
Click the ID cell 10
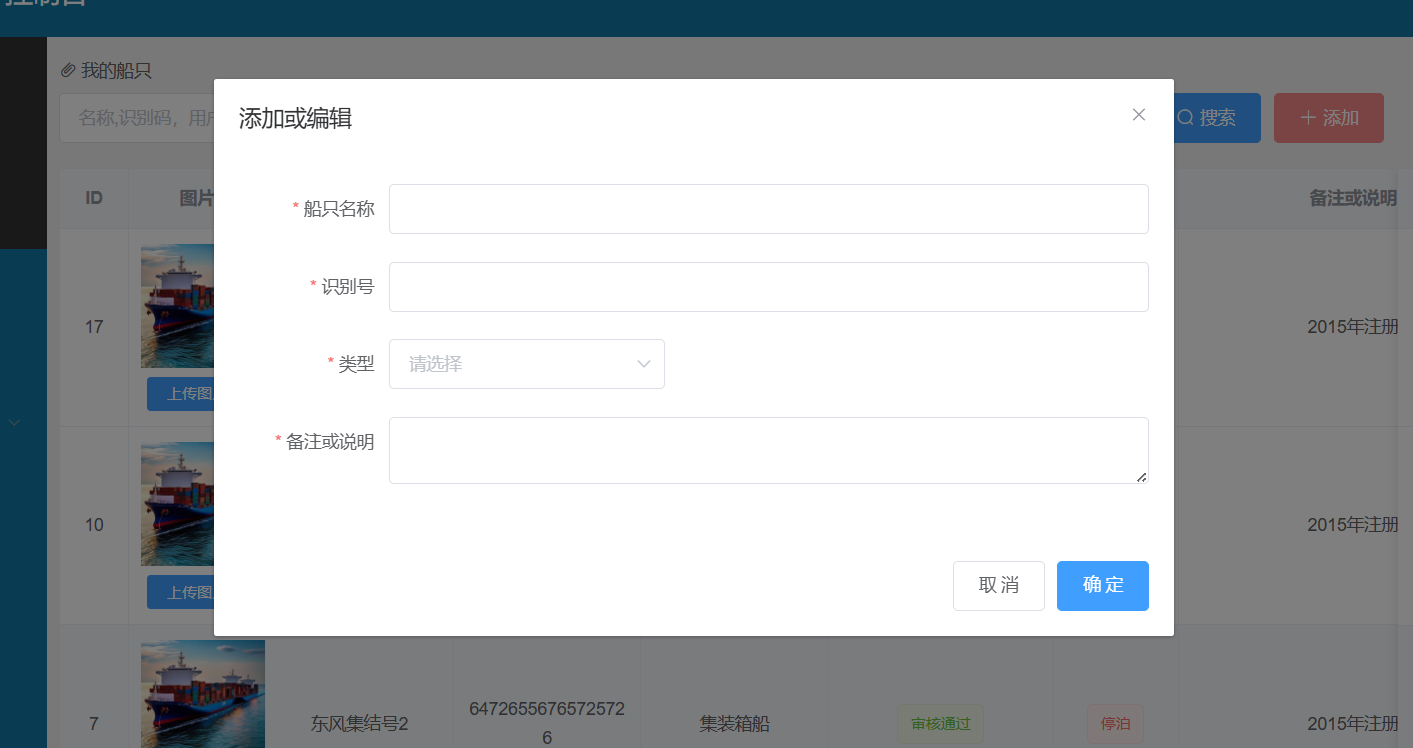point(94,525)
